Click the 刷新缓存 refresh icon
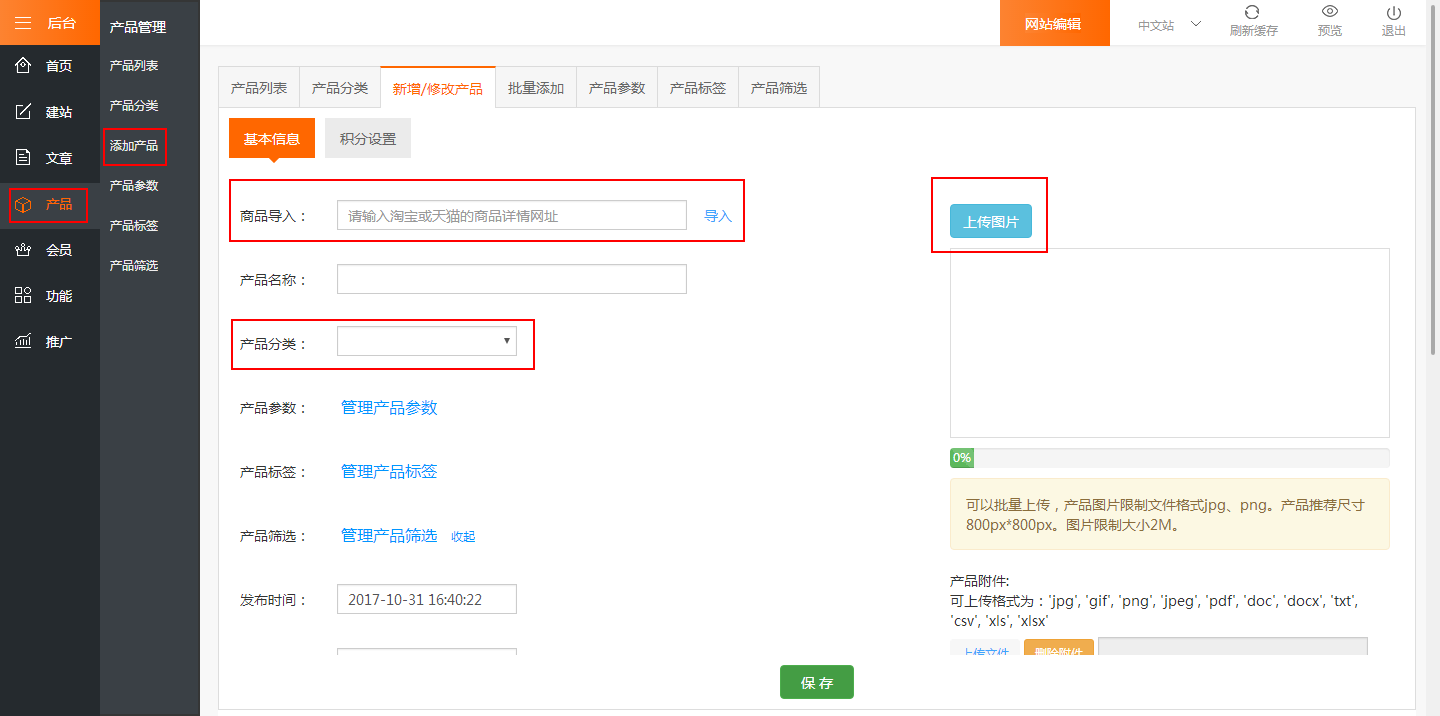The image size is (1440, 716). [1252, 12]
